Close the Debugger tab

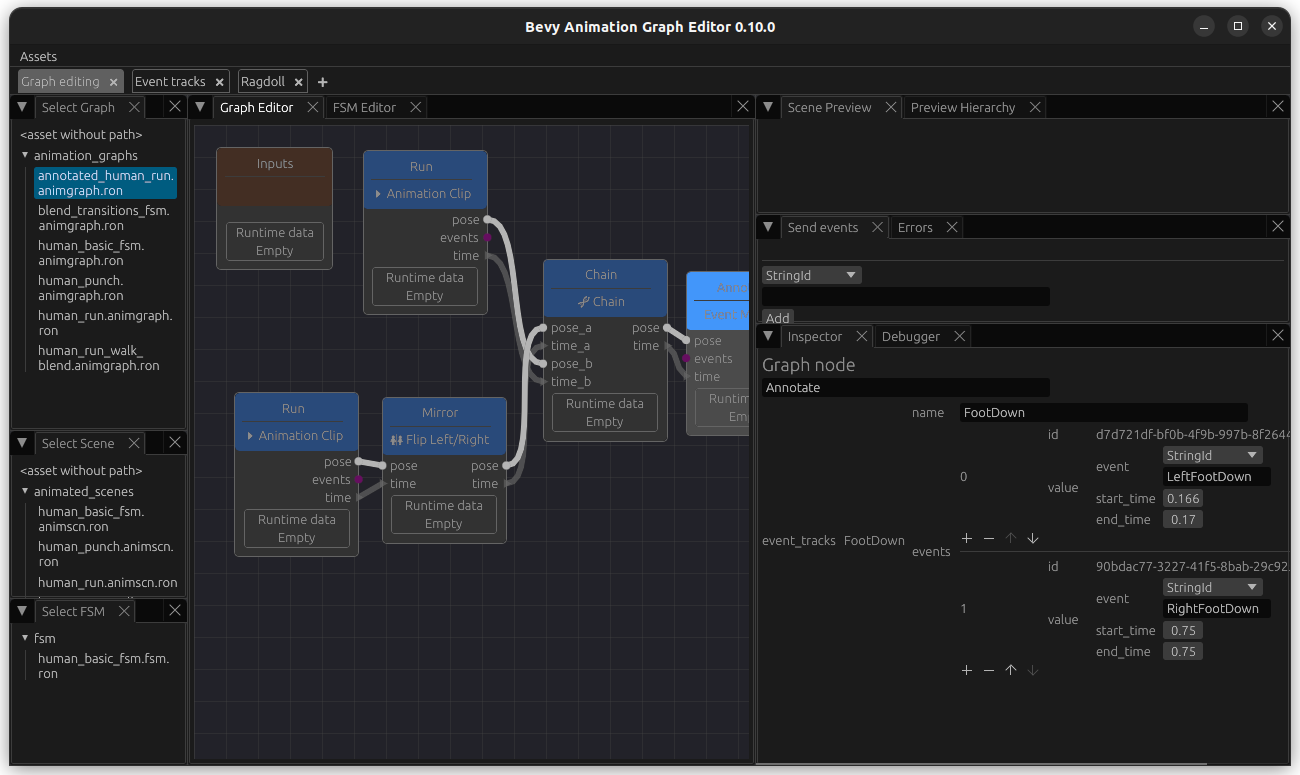tap(959, 337)
